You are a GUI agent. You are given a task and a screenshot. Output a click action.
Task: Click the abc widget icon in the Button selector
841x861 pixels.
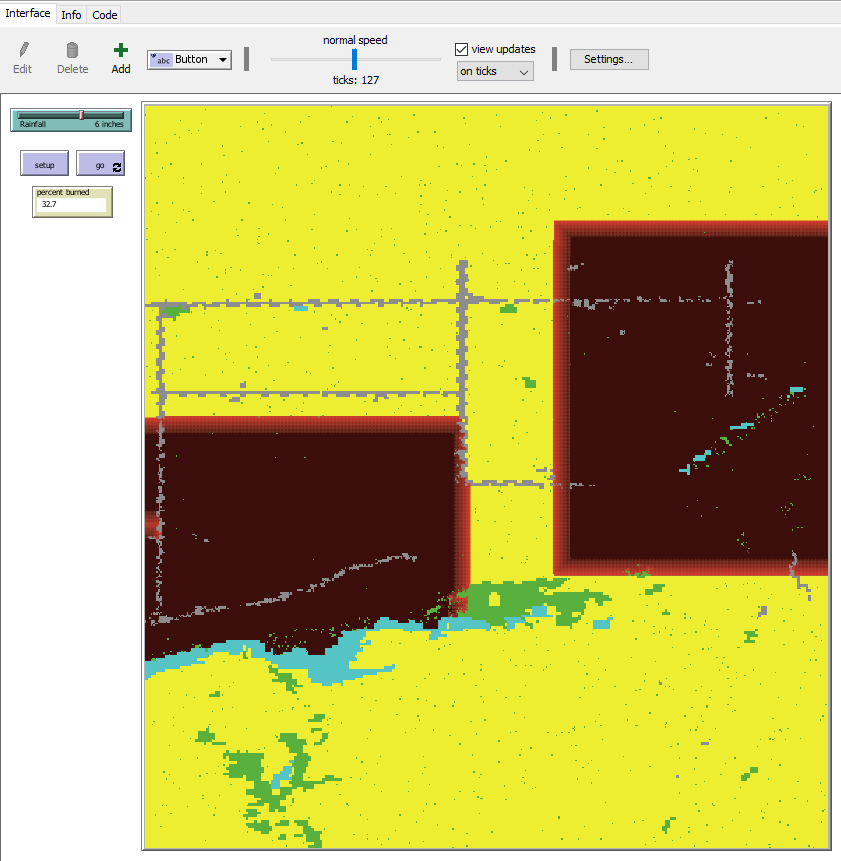161,60
